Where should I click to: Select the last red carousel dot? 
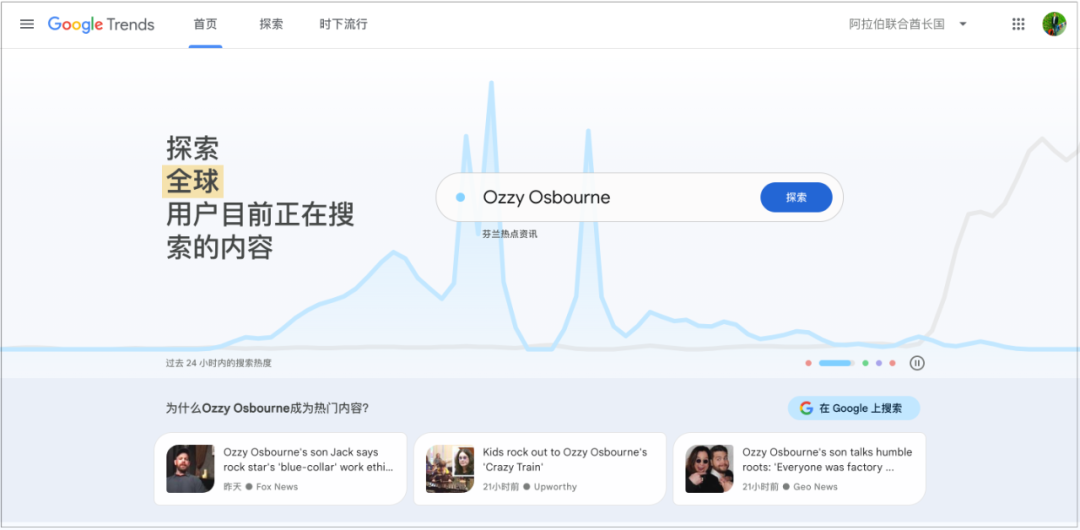point(892,363)
